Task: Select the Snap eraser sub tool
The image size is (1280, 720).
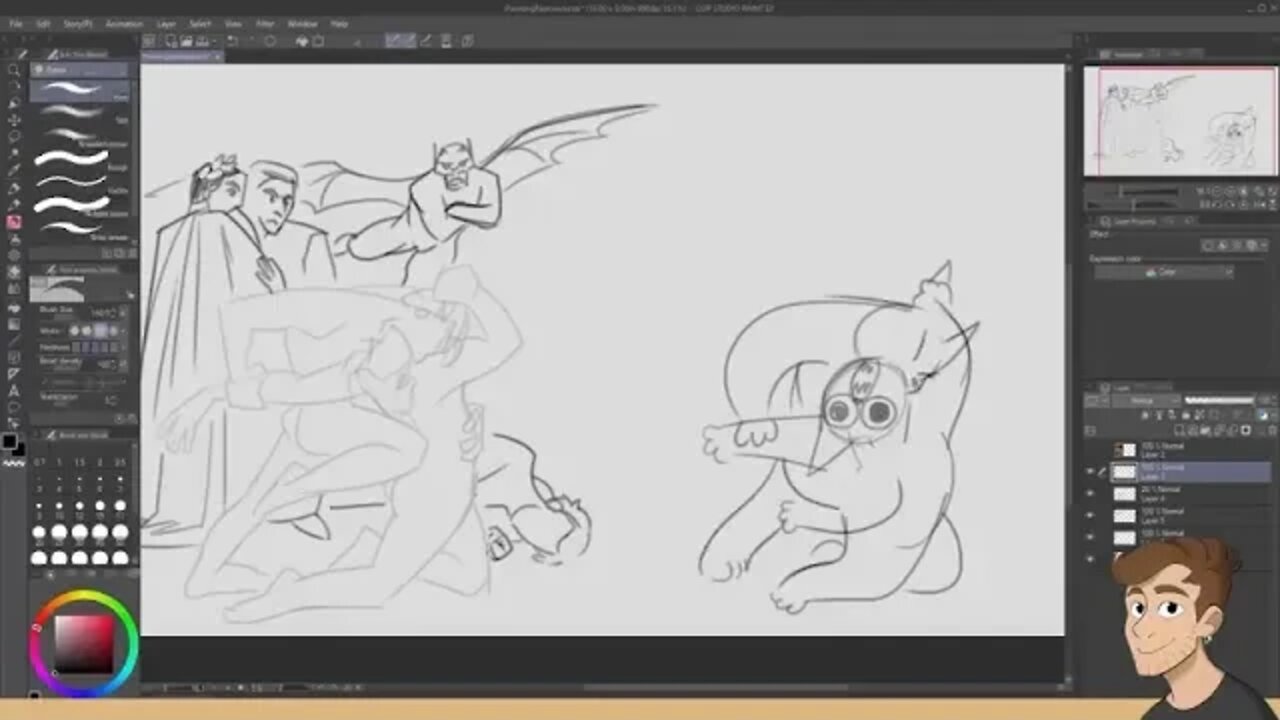Action: (x=80, y=229)
